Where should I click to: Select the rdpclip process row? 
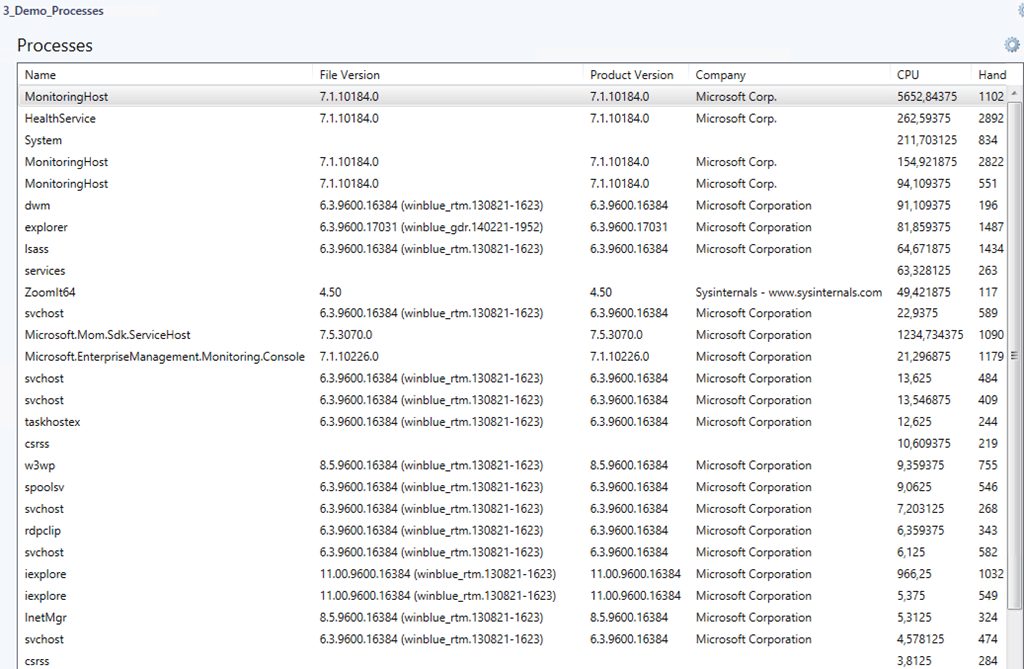coord(513,530)
